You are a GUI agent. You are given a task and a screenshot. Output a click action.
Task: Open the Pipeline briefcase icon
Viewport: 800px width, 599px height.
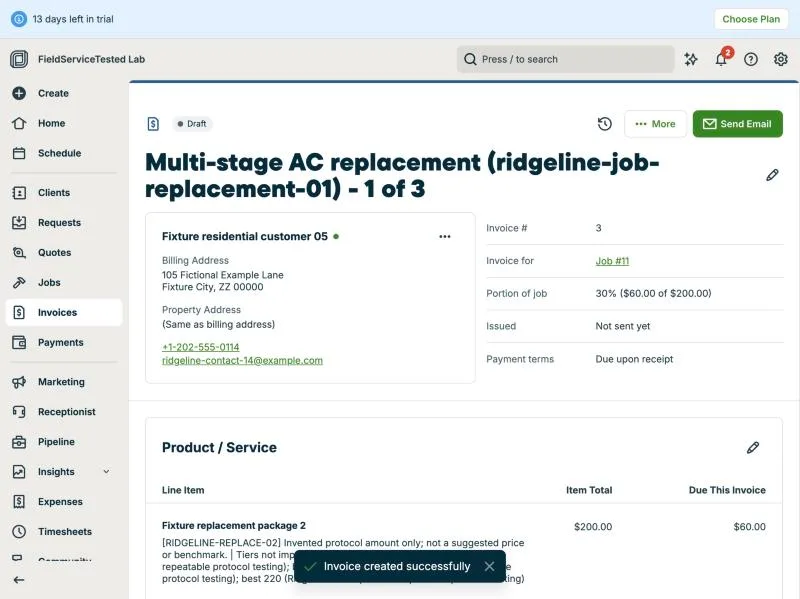[x=19, y=442]
